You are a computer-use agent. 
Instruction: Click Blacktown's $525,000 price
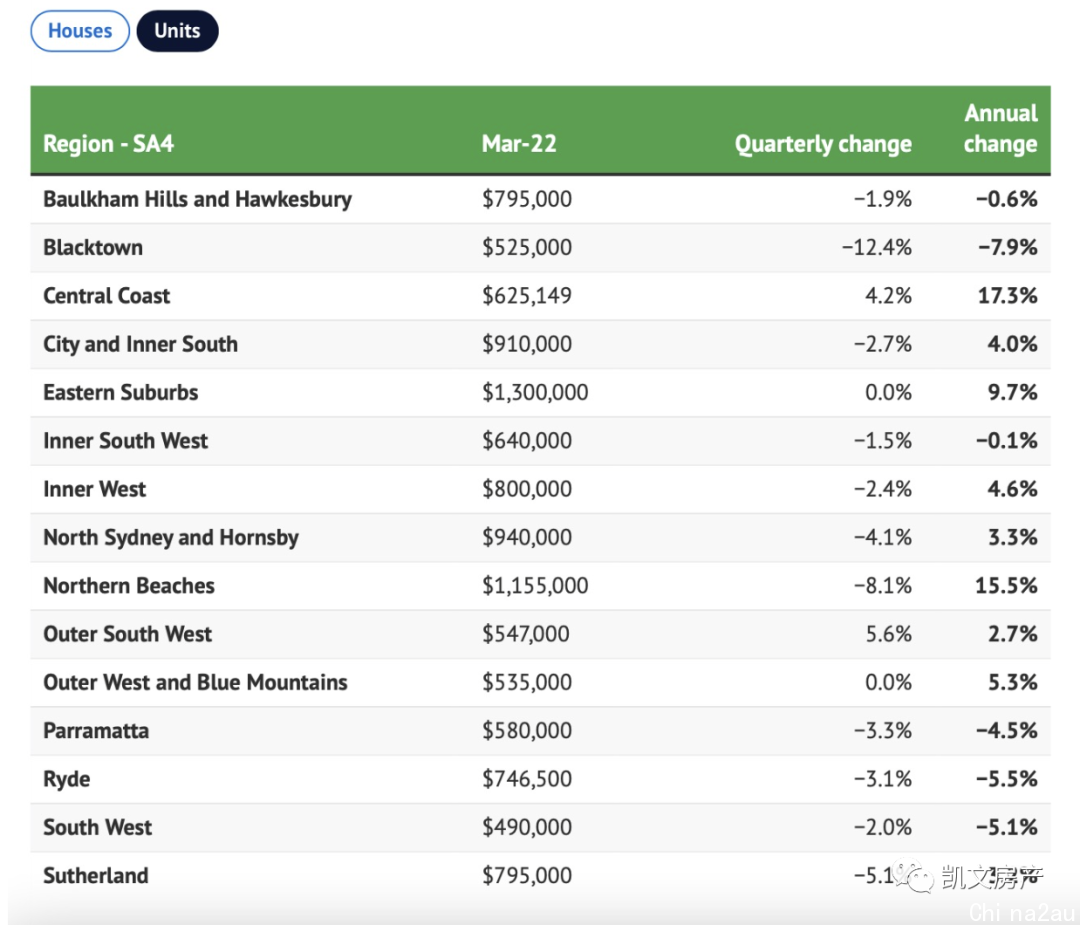(x=527, y=247)
